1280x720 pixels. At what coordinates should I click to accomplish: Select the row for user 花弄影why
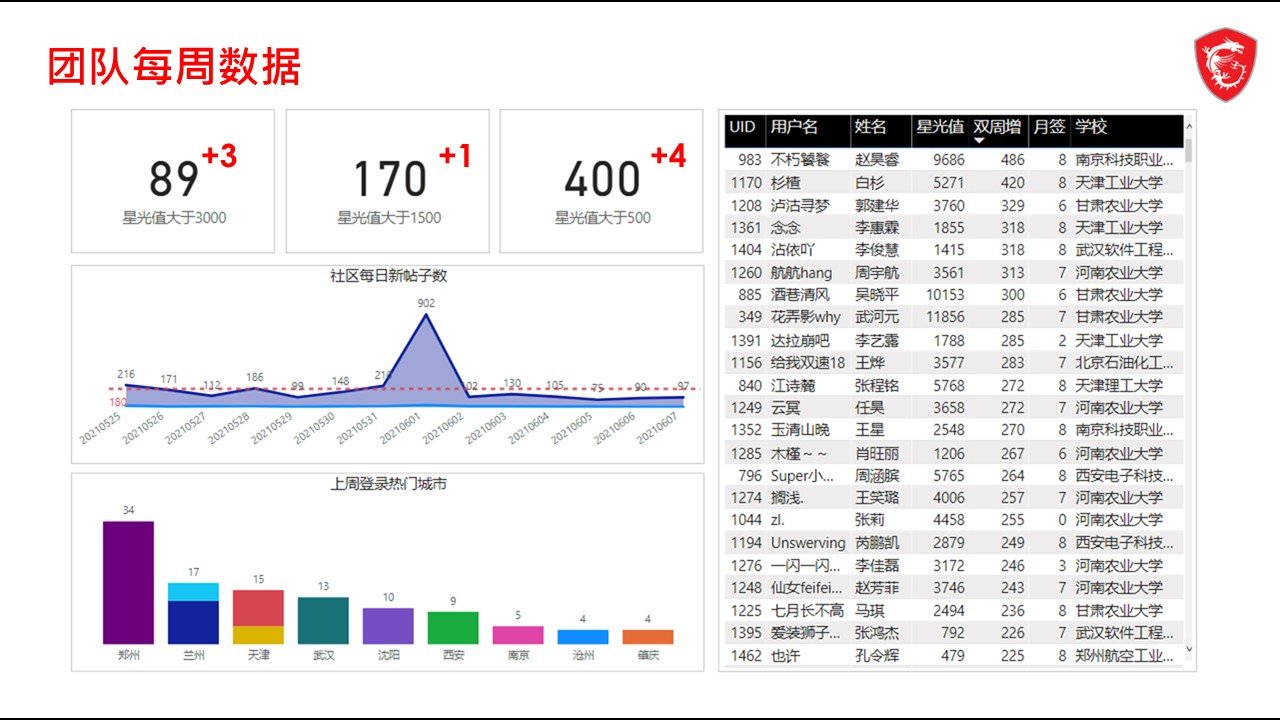pos(954,317)
